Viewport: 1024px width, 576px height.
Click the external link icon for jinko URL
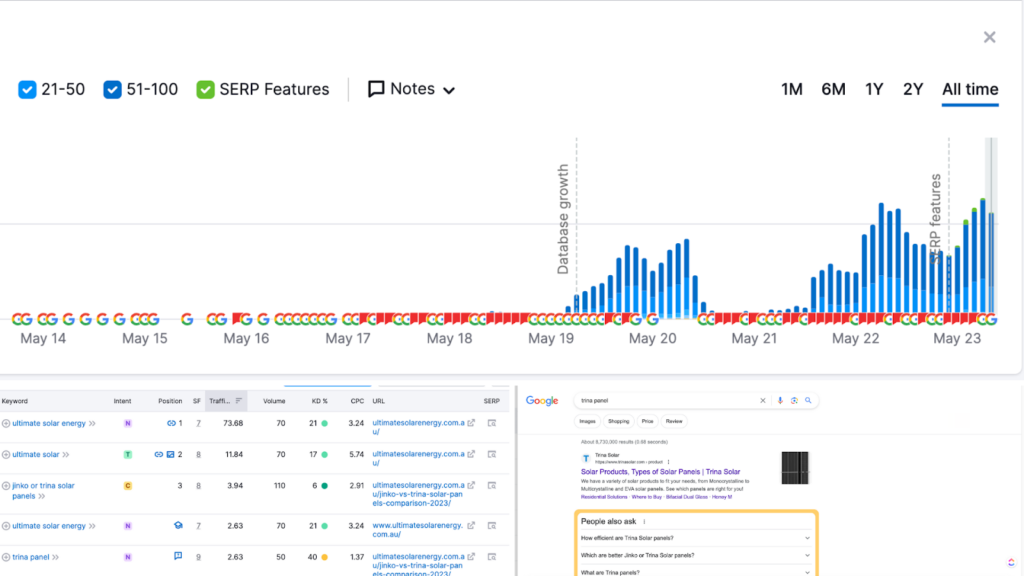coord(471,485)
